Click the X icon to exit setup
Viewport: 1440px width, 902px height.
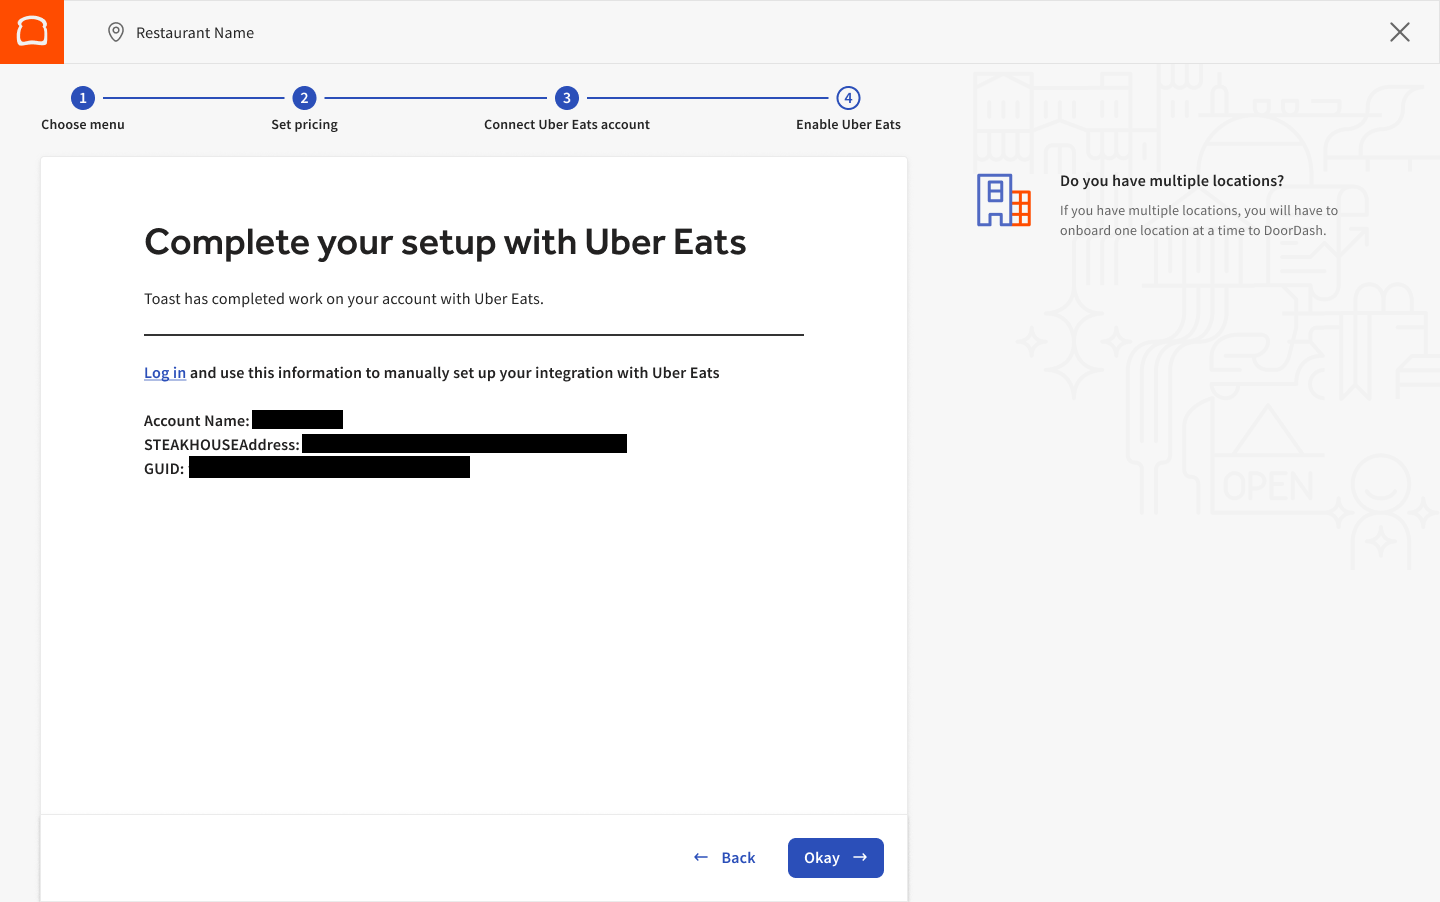coord(1399,32)
